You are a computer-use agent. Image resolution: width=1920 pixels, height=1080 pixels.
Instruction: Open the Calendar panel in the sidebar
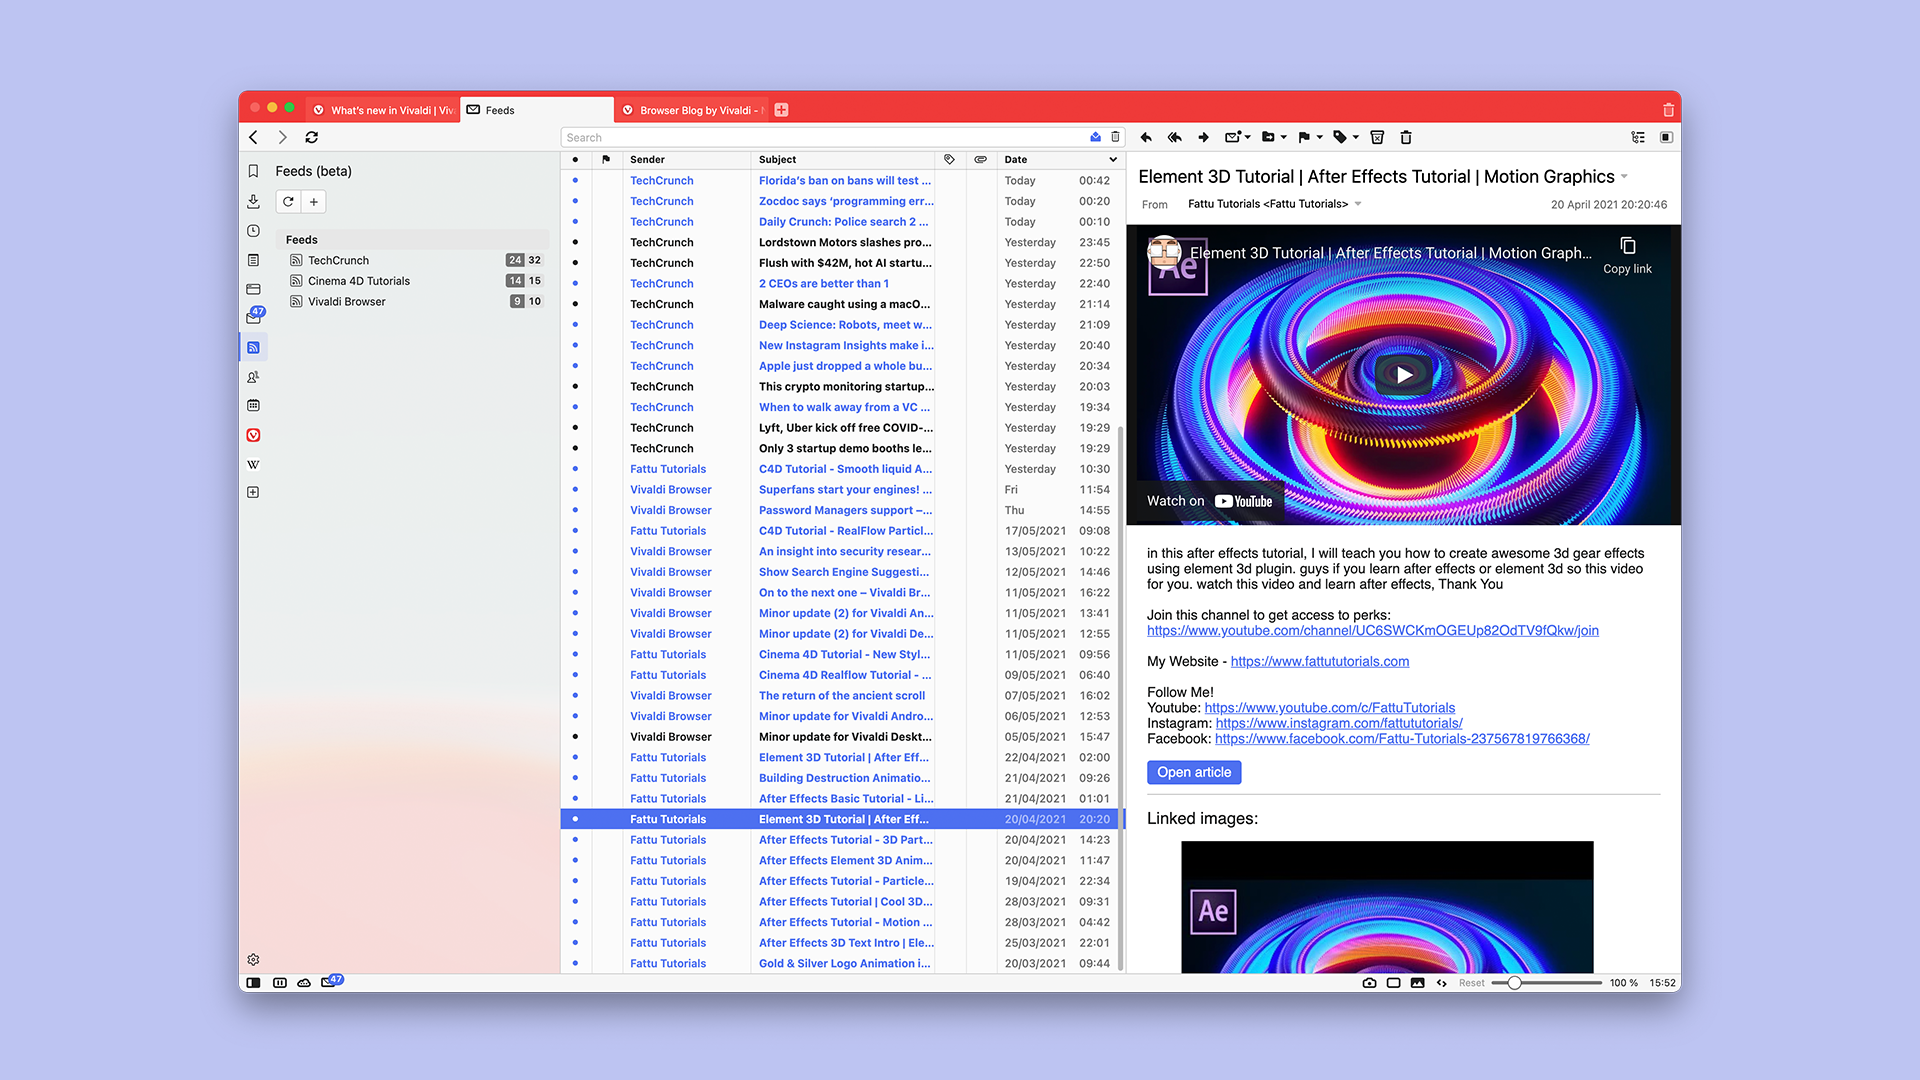point(253,405)
